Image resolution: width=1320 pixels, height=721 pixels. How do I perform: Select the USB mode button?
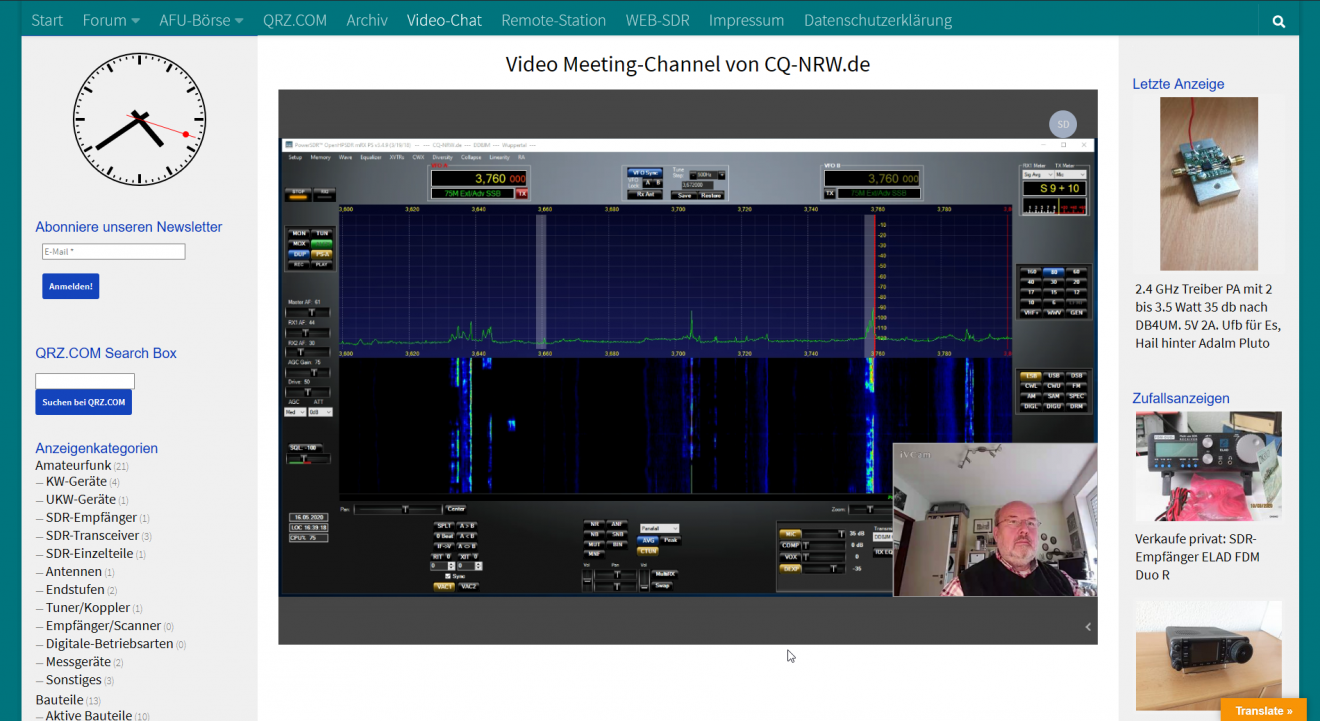pos(1054,375)
